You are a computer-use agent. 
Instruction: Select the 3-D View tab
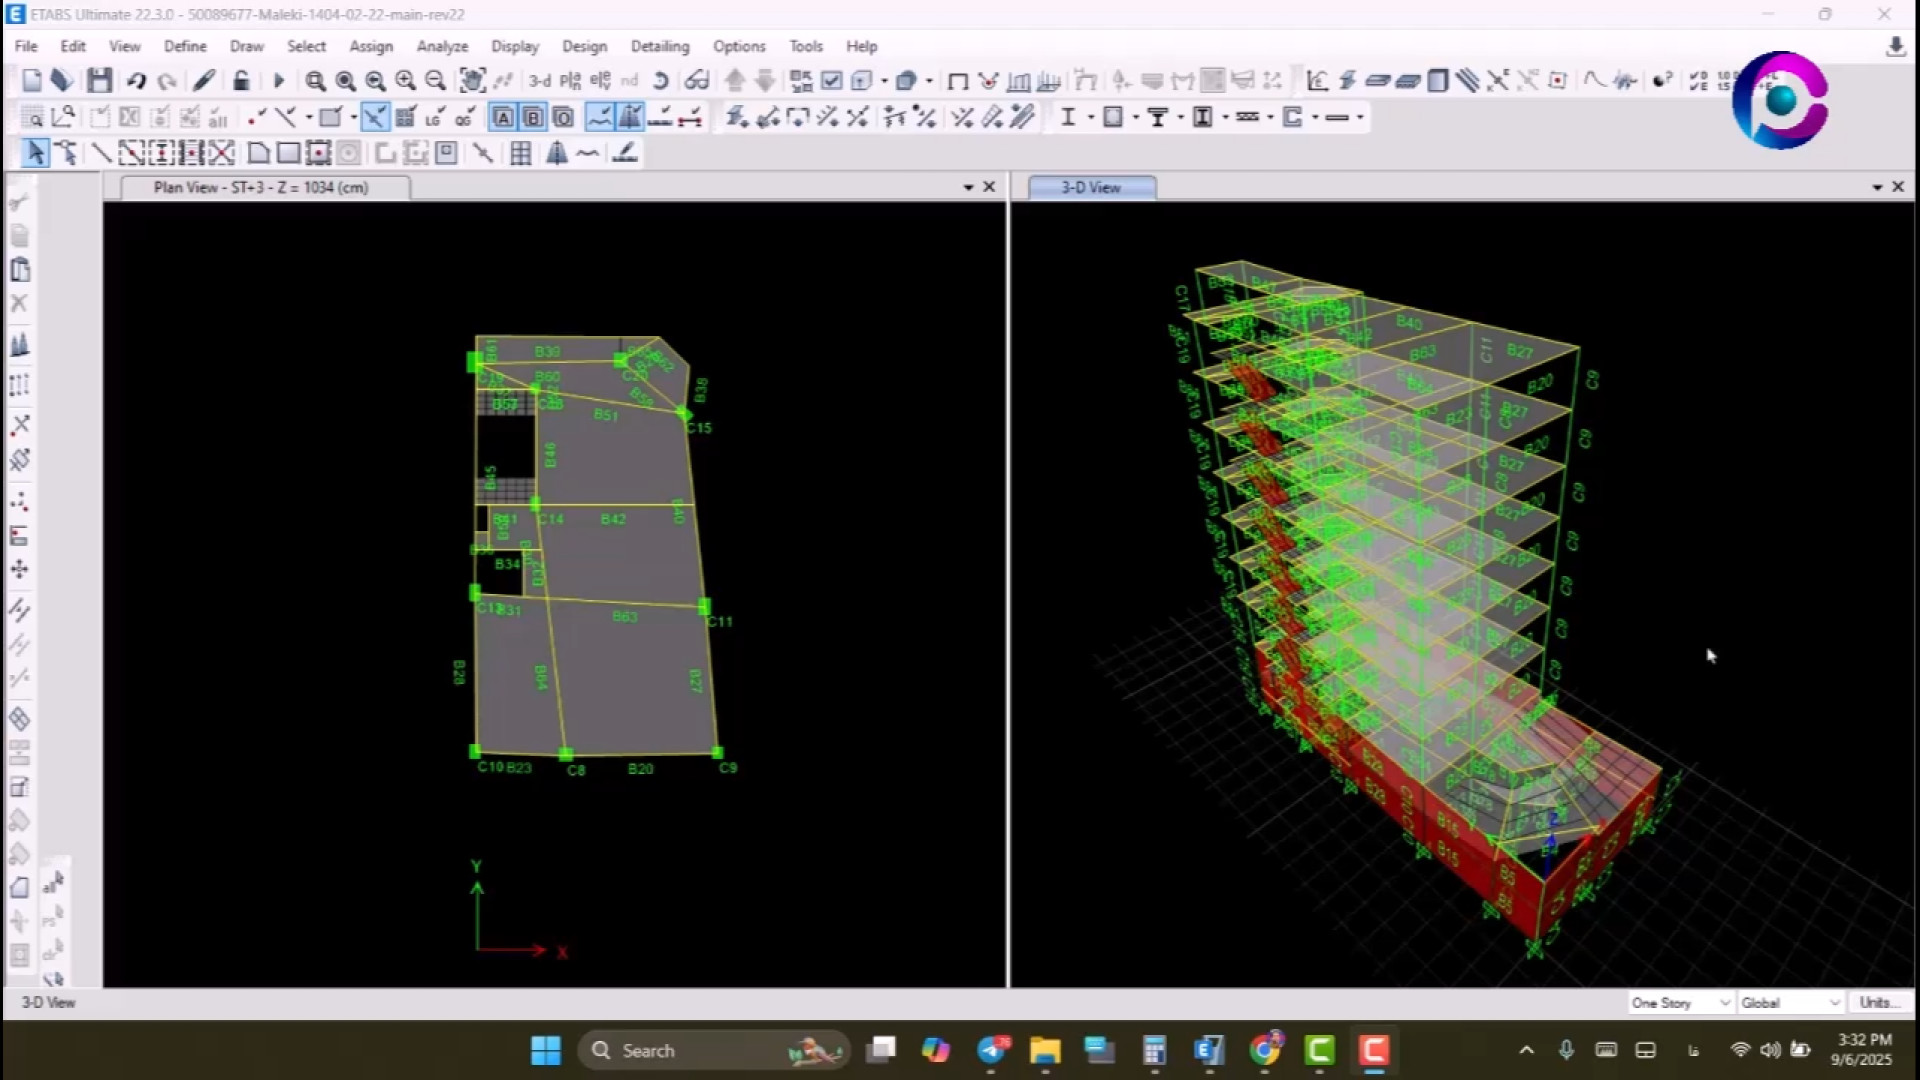1091,187
